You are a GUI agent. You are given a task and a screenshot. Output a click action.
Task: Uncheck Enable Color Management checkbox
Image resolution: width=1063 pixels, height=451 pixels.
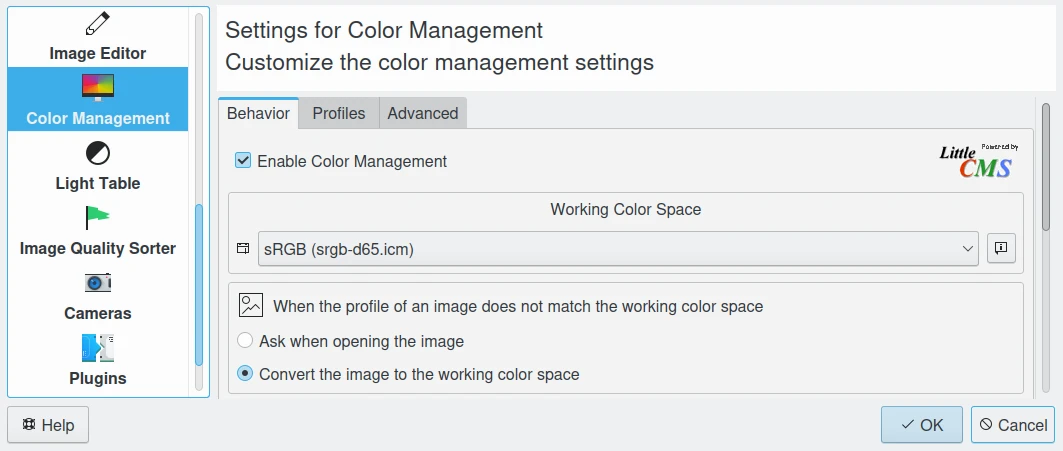click(243, 161)
